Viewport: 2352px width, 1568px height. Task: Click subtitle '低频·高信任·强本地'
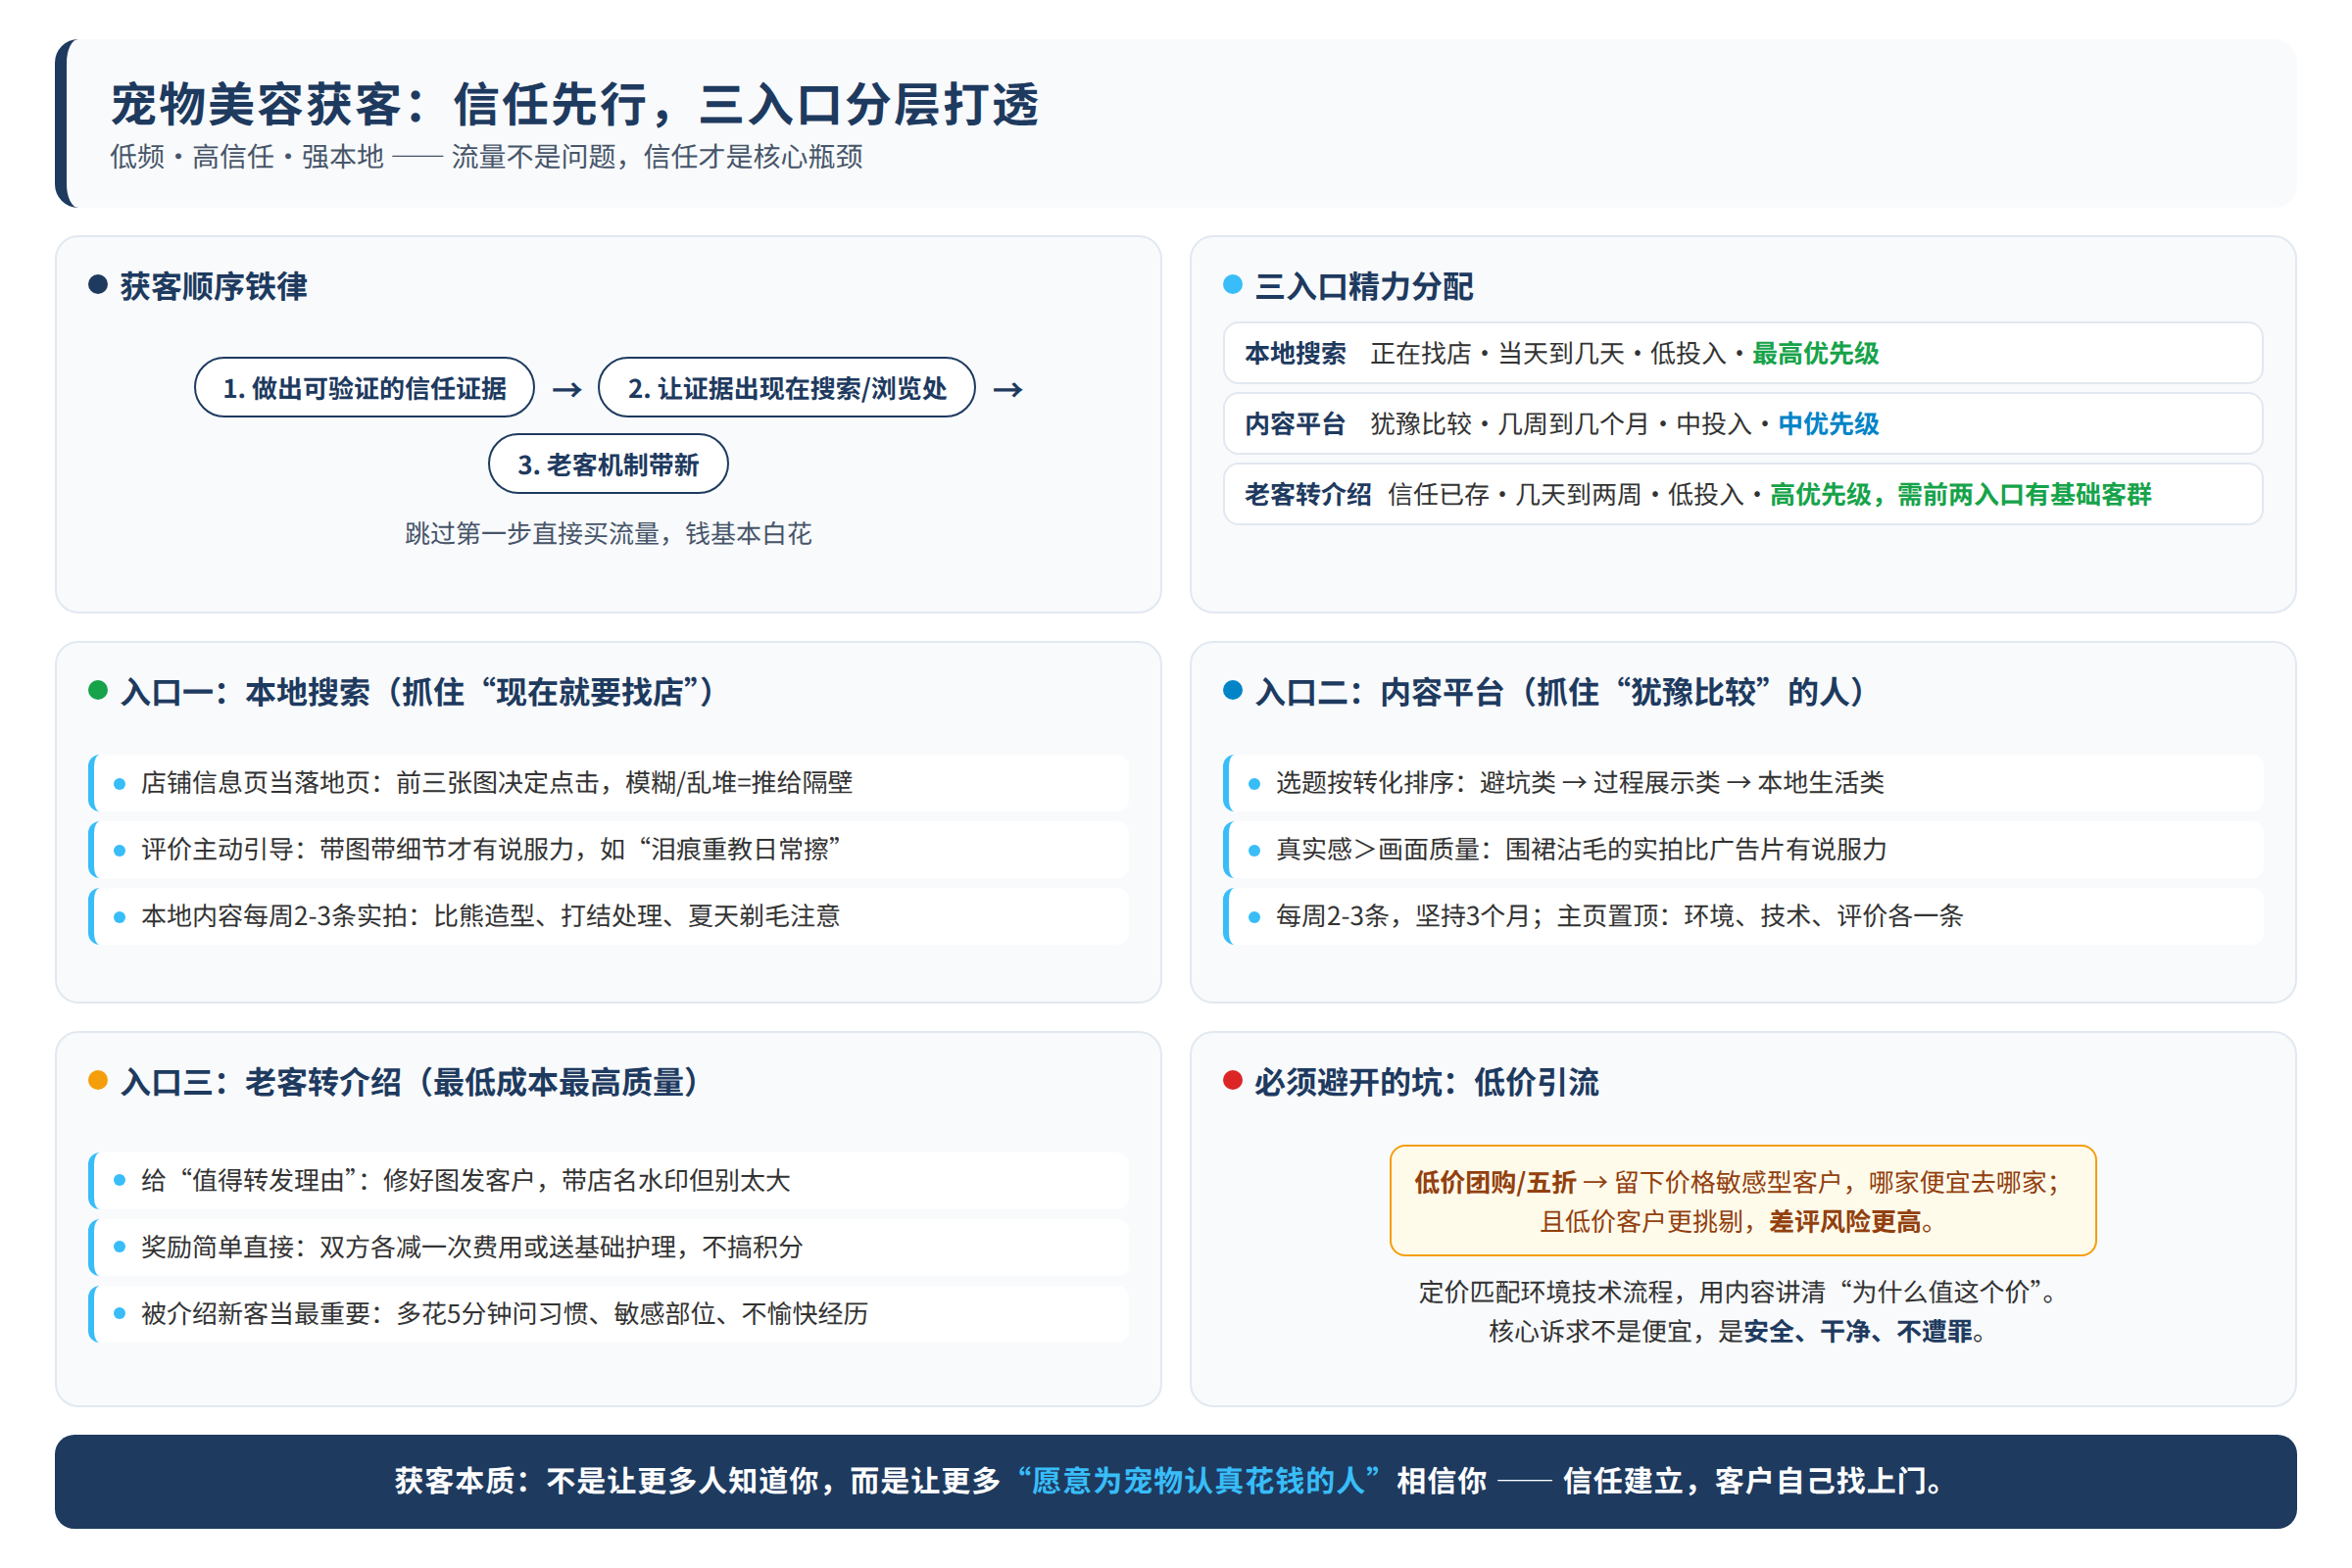247,157
